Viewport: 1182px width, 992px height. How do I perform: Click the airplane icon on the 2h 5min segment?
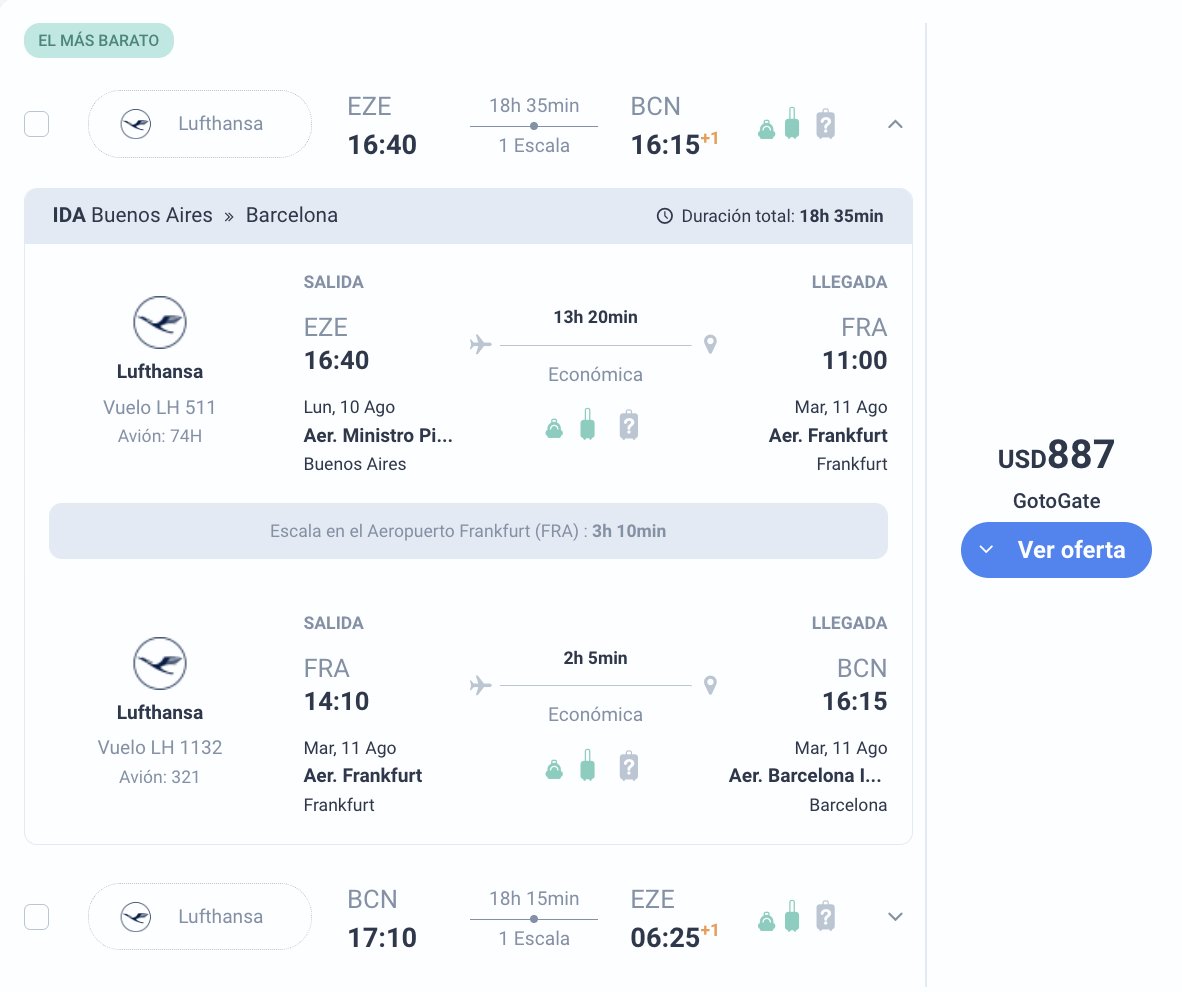point(480,685)
